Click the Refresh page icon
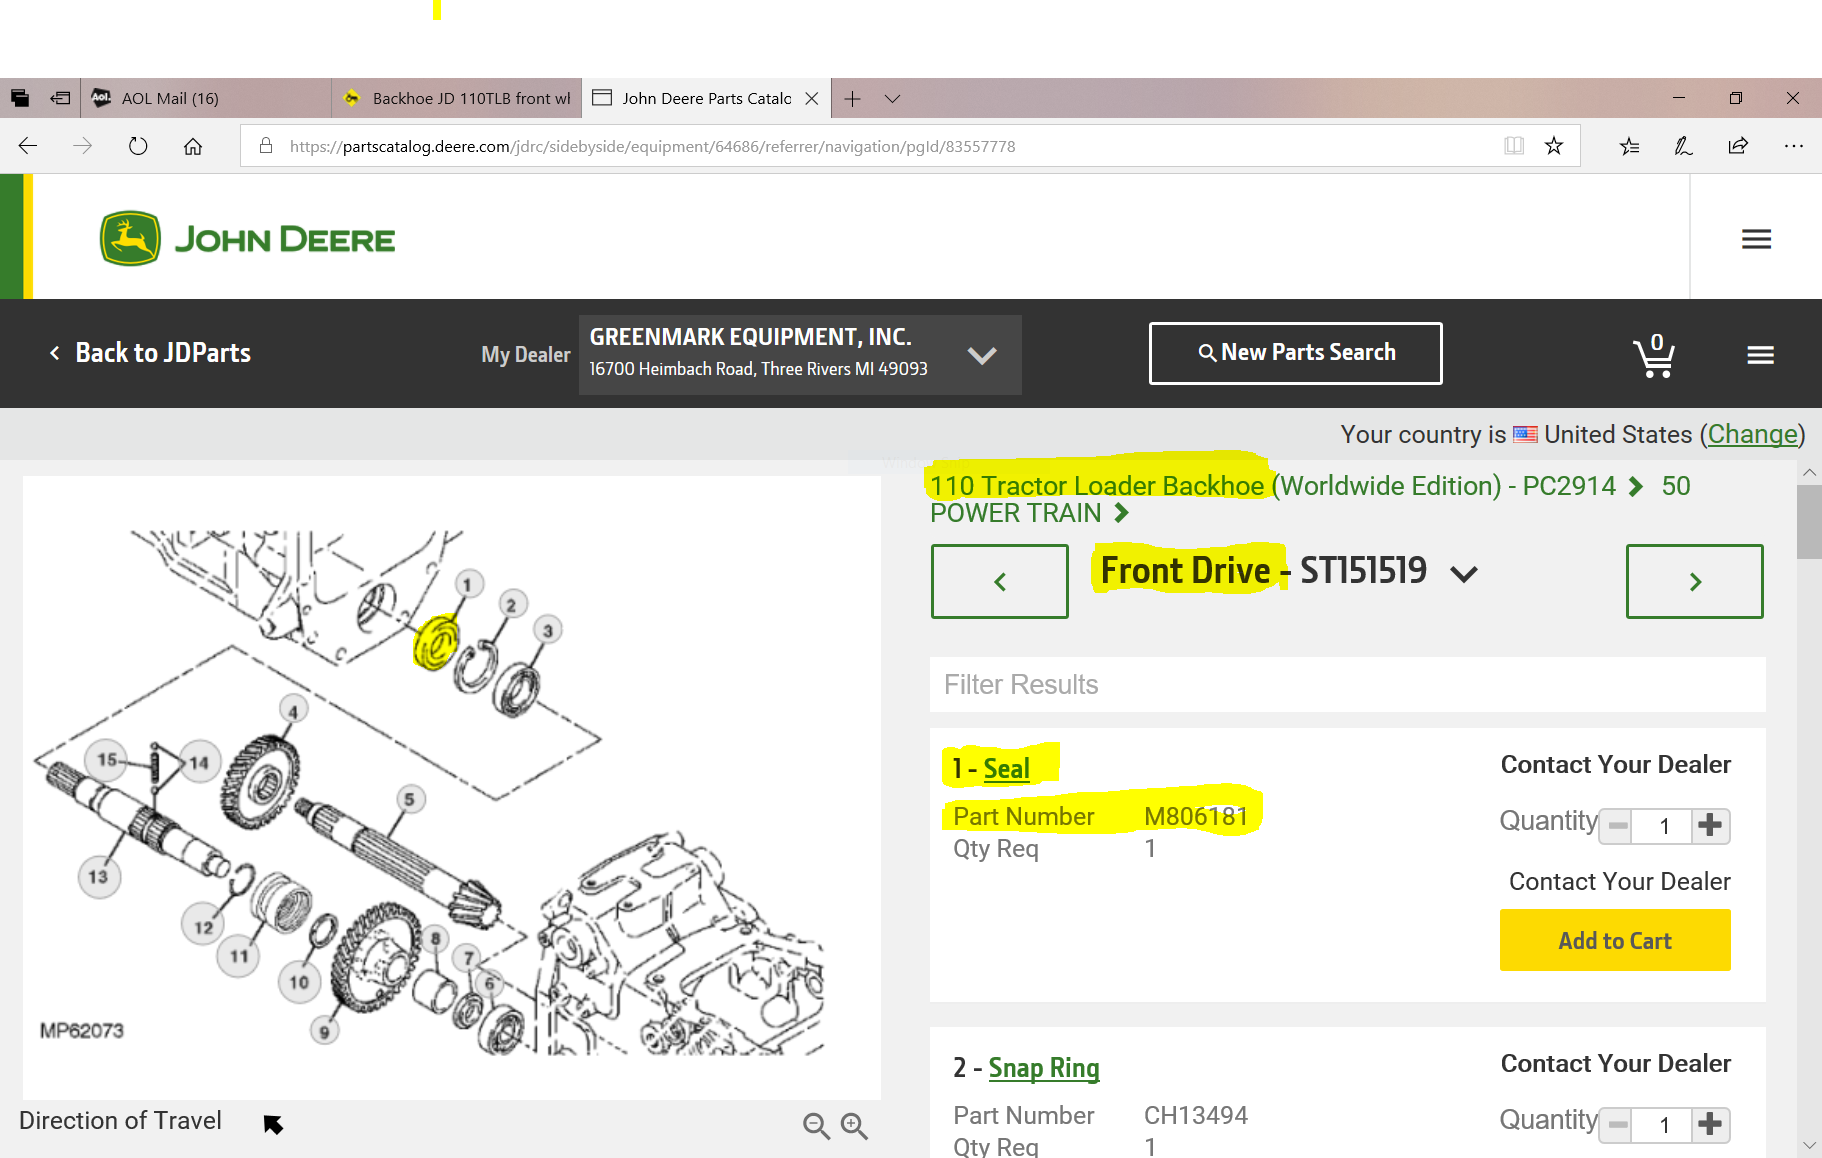This screenshot has width=1822, height=1158. pyautogui.click(x=138, y=146)
